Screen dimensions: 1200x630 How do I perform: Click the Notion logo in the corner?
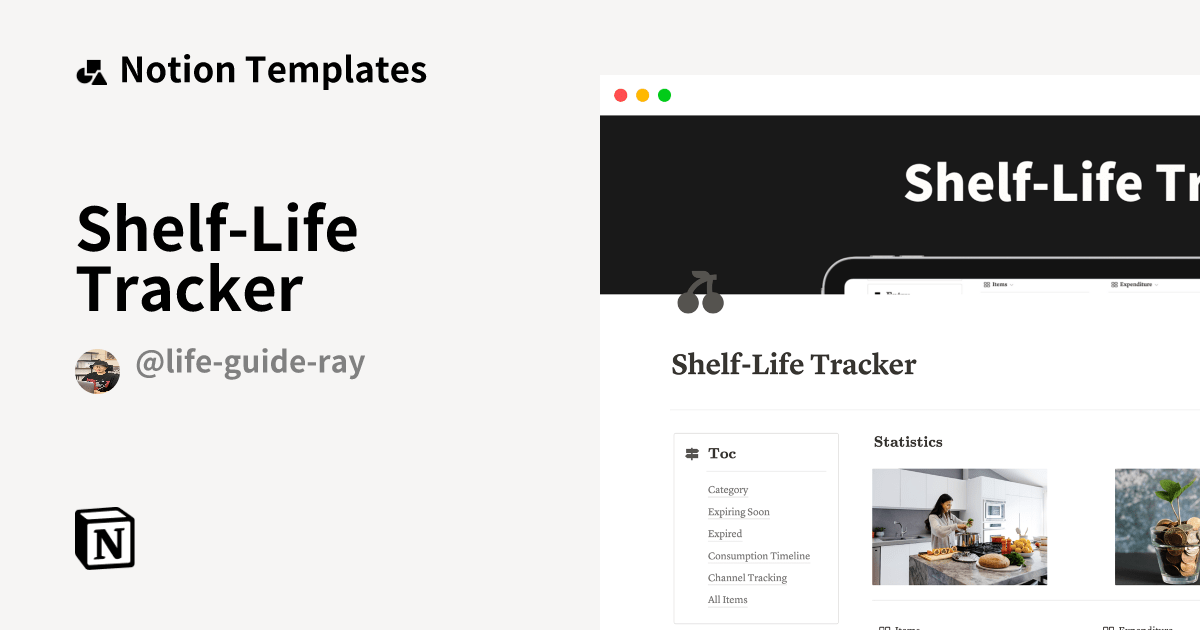click(x=103, y=539)
